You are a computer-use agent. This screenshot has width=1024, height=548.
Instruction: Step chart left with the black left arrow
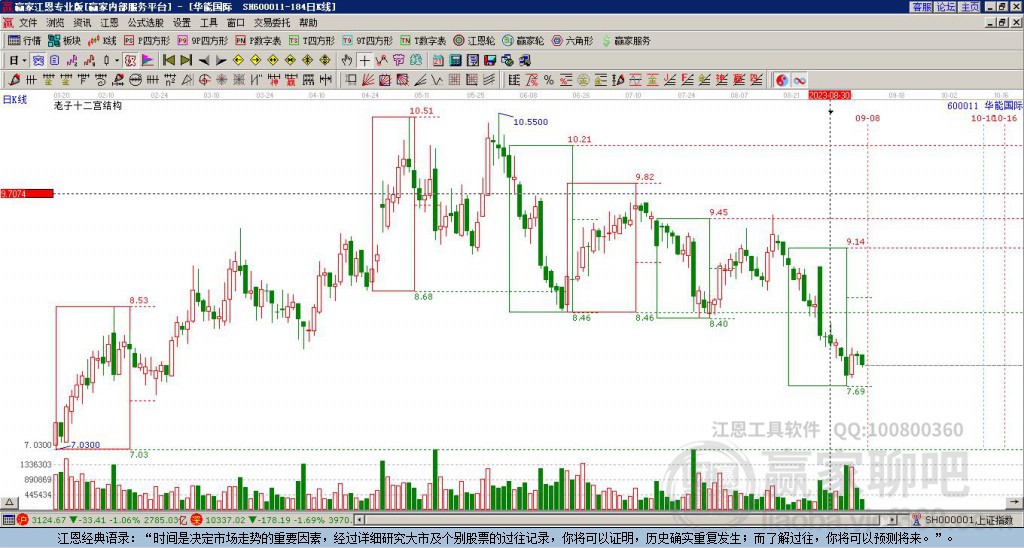tap(204, 60)
